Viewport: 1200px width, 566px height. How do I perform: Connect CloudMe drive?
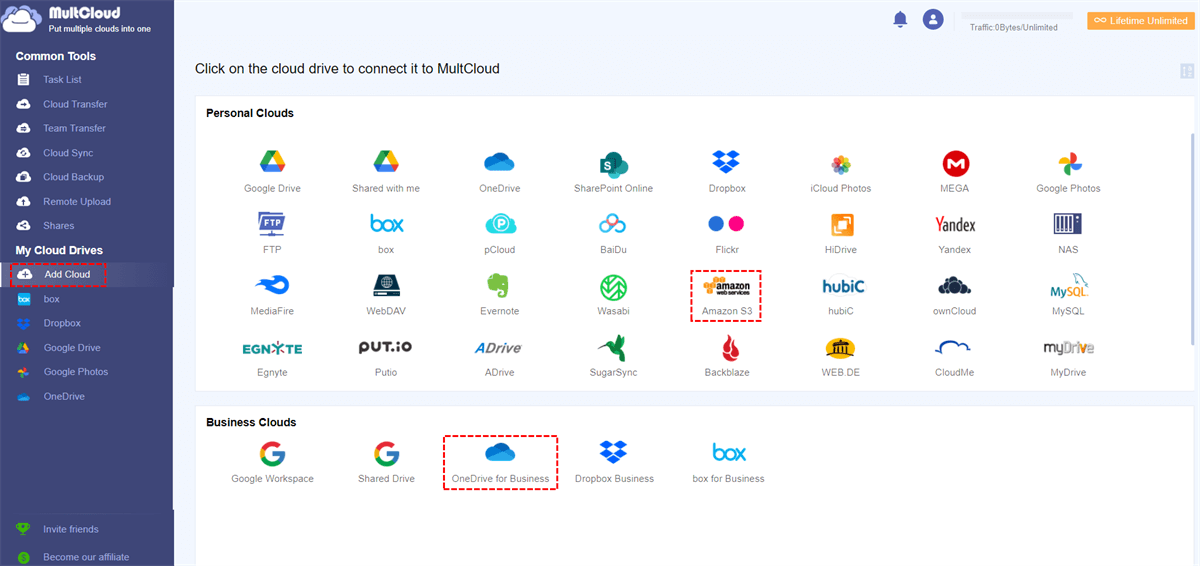[955, 355]
